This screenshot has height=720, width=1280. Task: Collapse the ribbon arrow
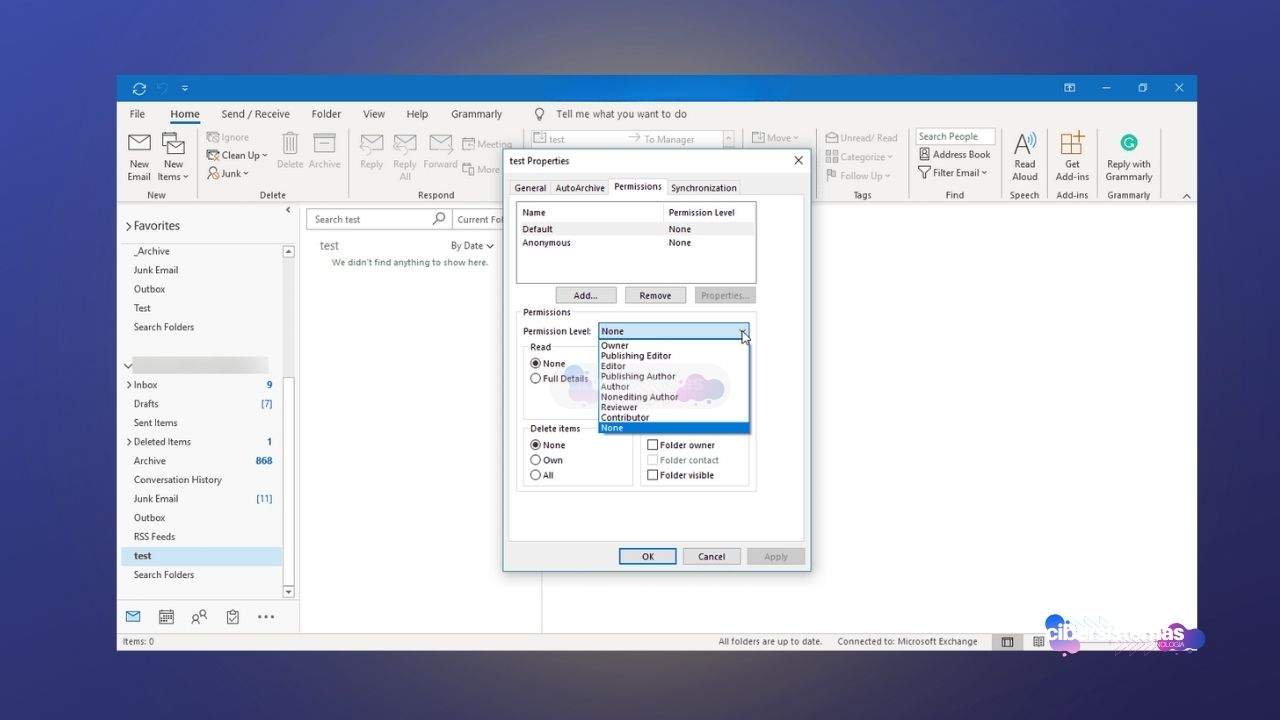coord(1187,196)
